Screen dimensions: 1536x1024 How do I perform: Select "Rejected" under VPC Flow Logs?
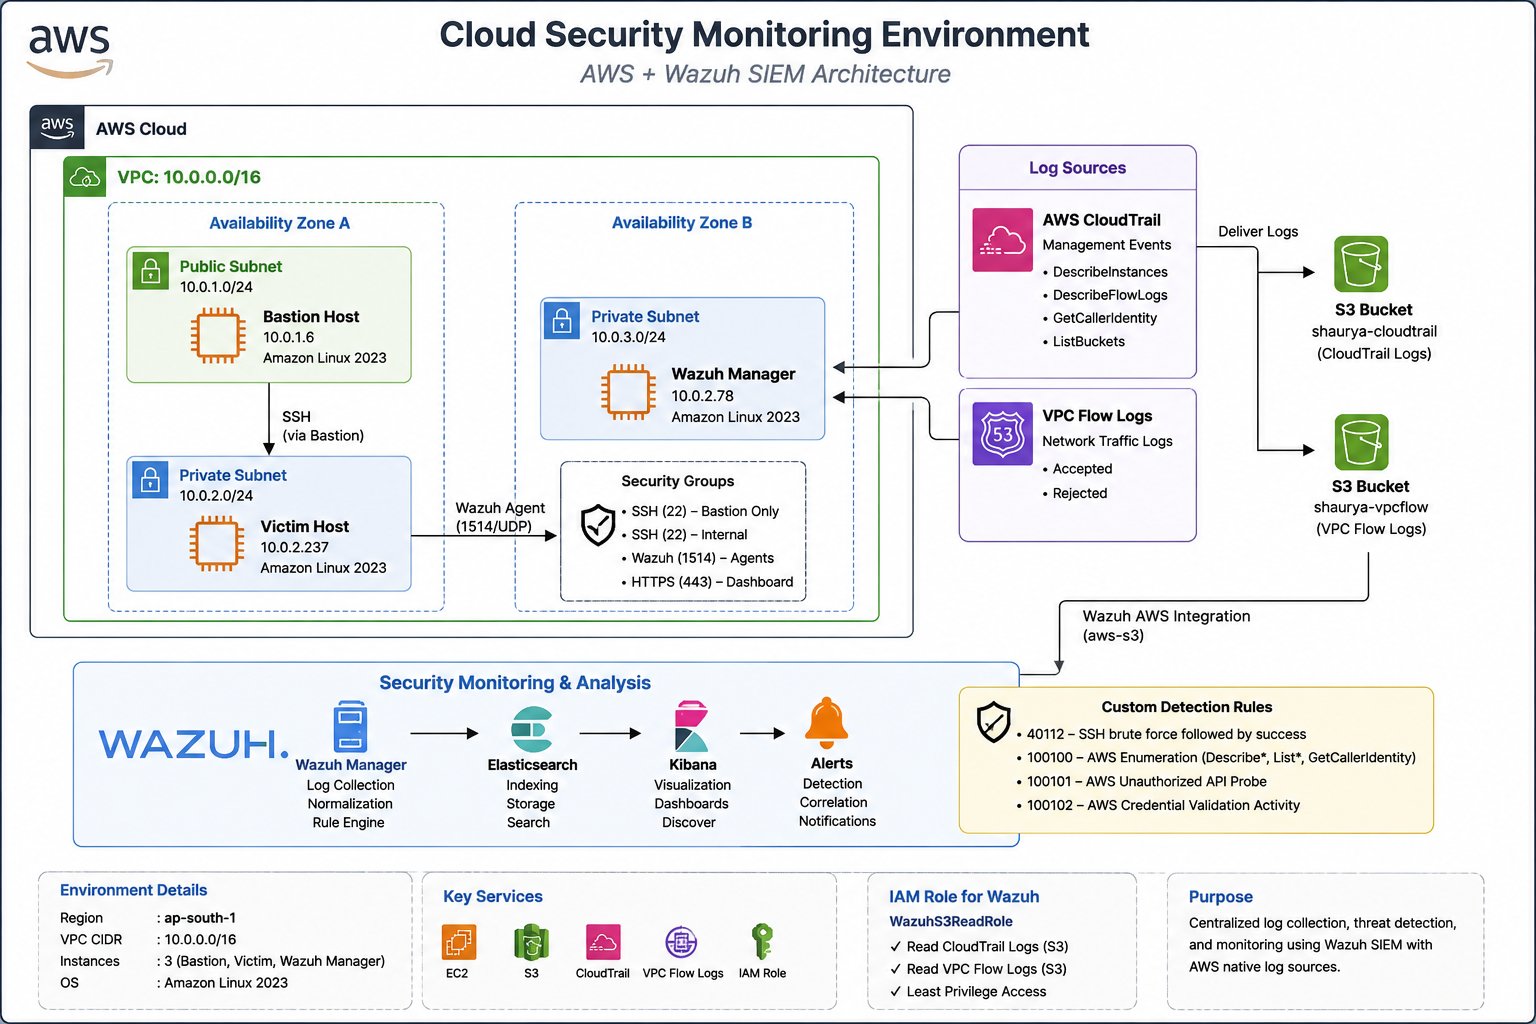1080,493
